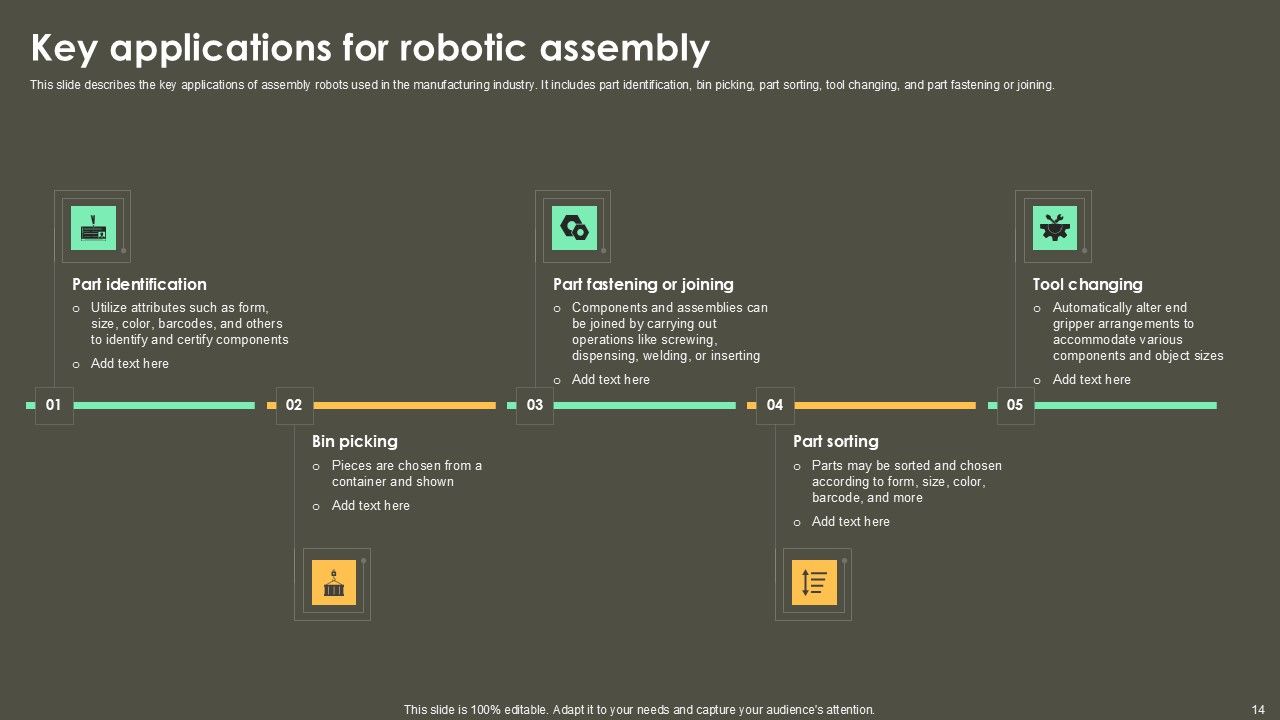Select the Tool changing heading

pyautogui.click(x=1087, y=284)
